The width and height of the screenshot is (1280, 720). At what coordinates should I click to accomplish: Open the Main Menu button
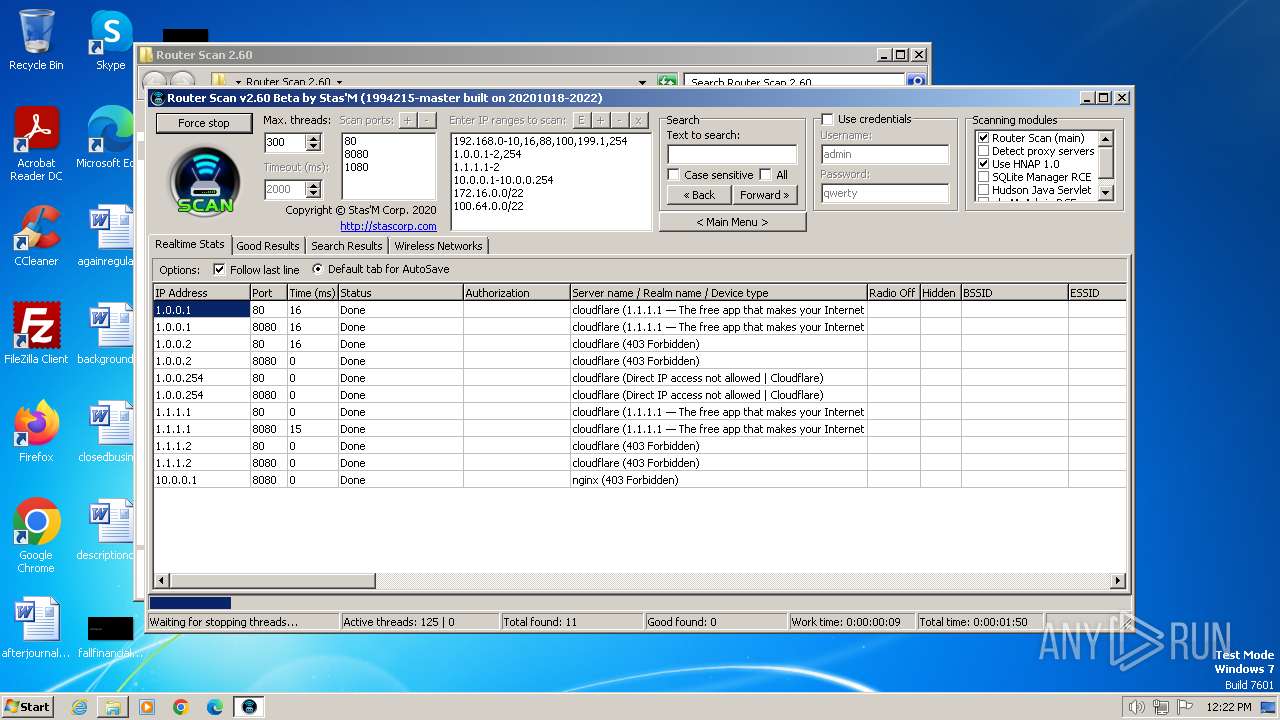click(733, 222)
